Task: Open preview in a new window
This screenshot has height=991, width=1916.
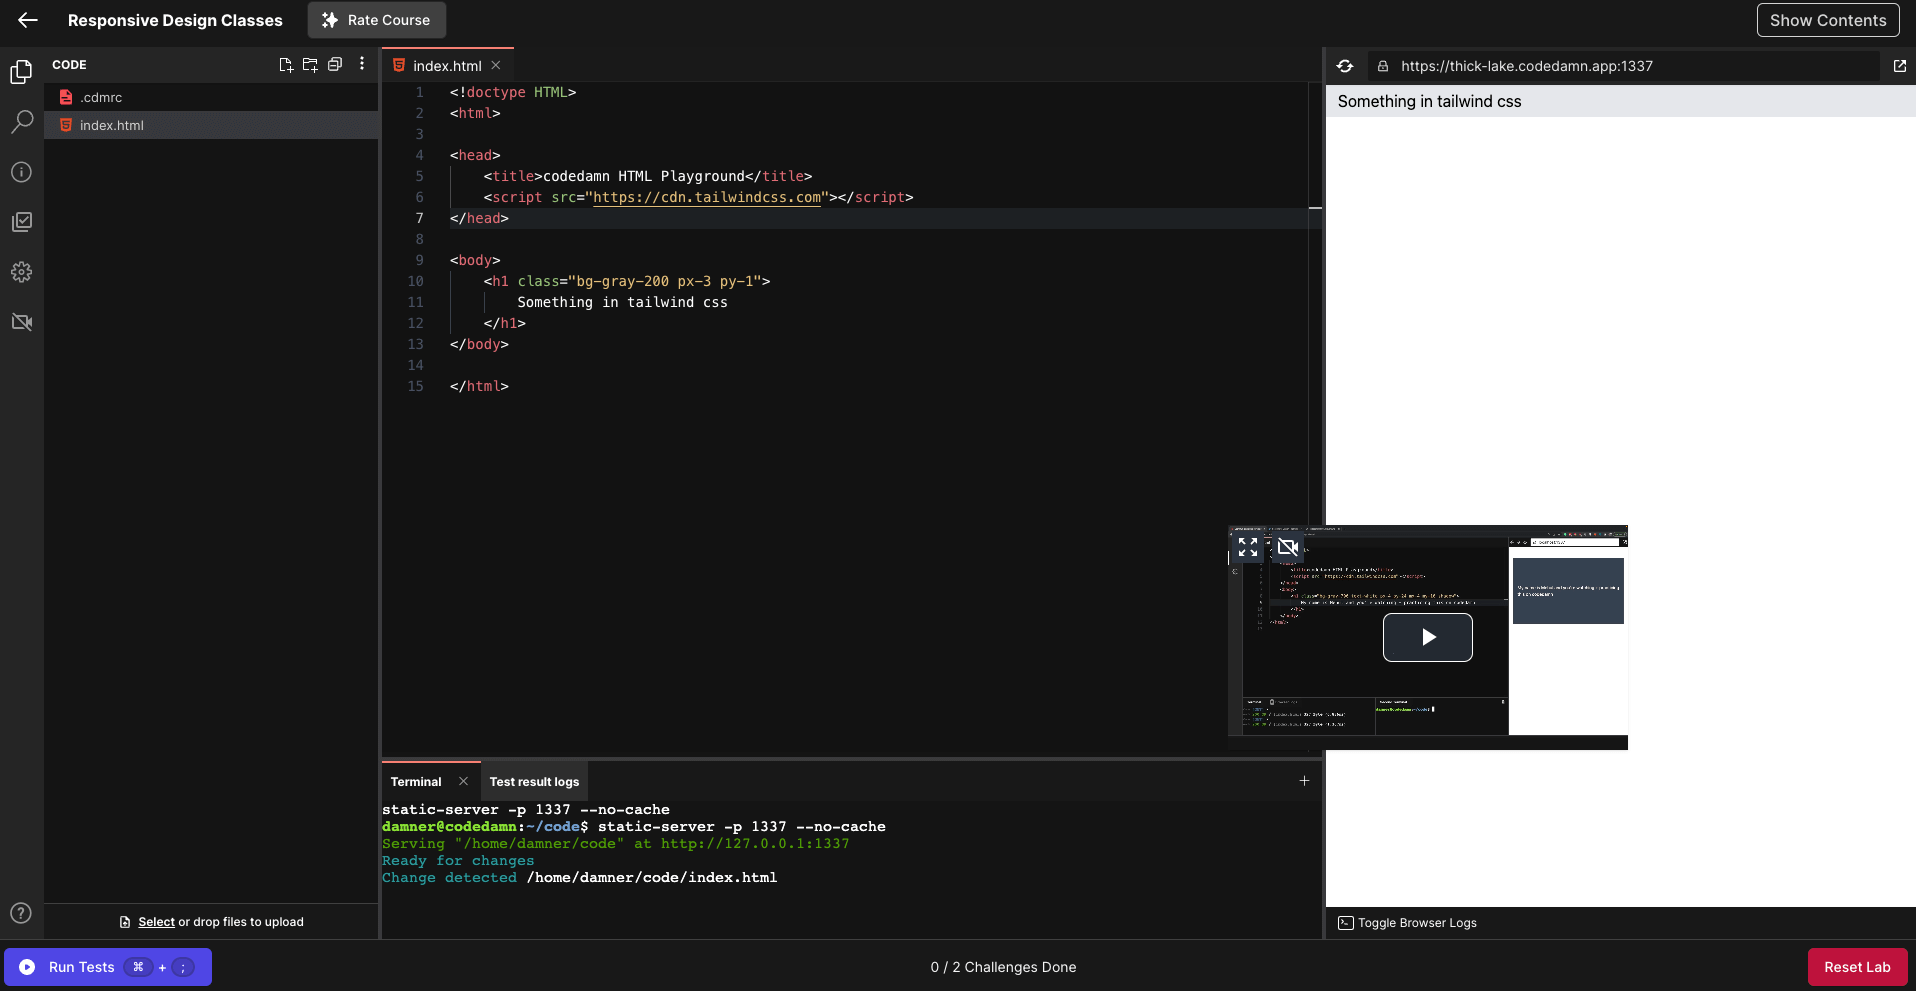Action: pyautogui.click(x=1899, y=66)
